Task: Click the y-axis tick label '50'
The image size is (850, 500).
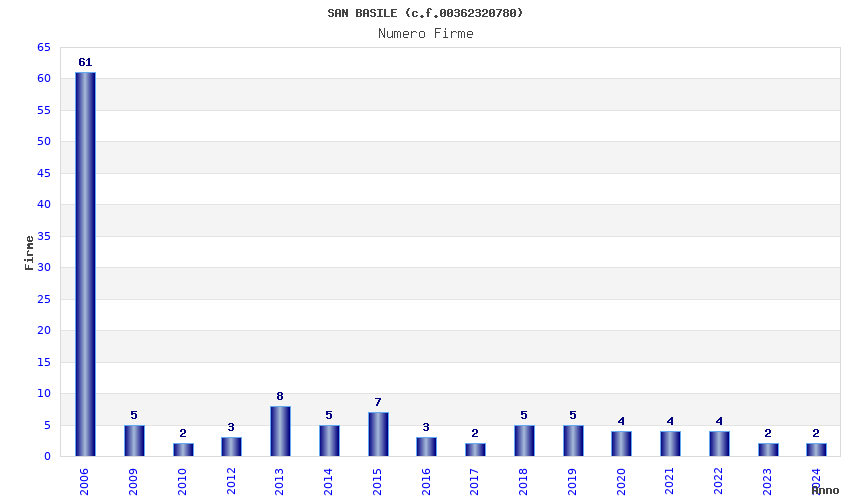Action: pyautogui.click(x=44, y=142)
